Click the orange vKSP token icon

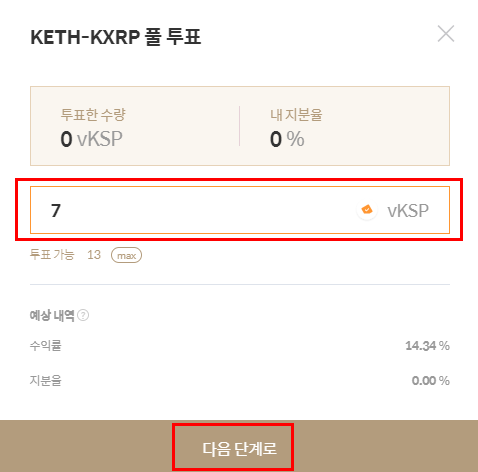tap(367, 210)
